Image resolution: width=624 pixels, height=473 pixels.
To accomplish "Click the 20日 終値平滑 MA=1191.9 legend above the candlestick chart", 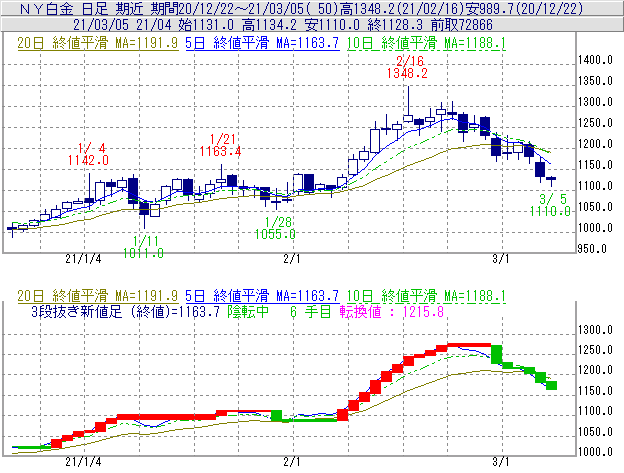I will 98,43.
